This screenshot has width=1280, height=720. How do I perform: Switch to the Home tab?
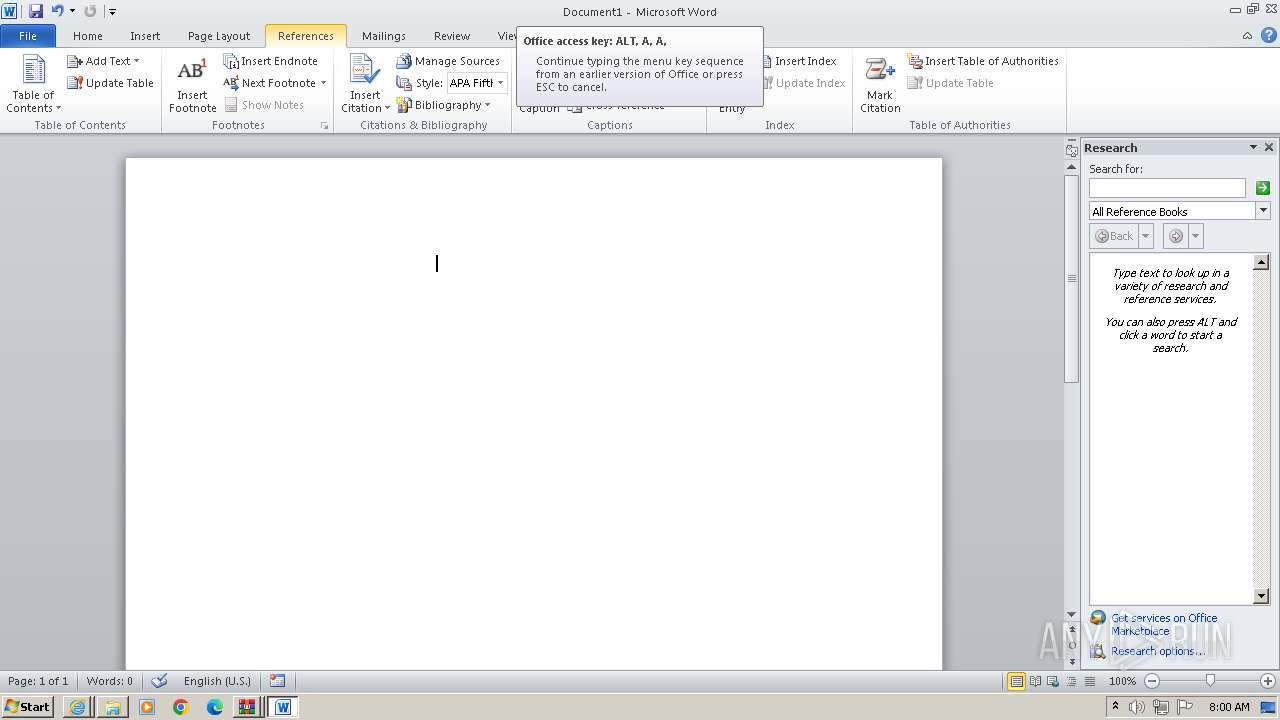point(87,36)
